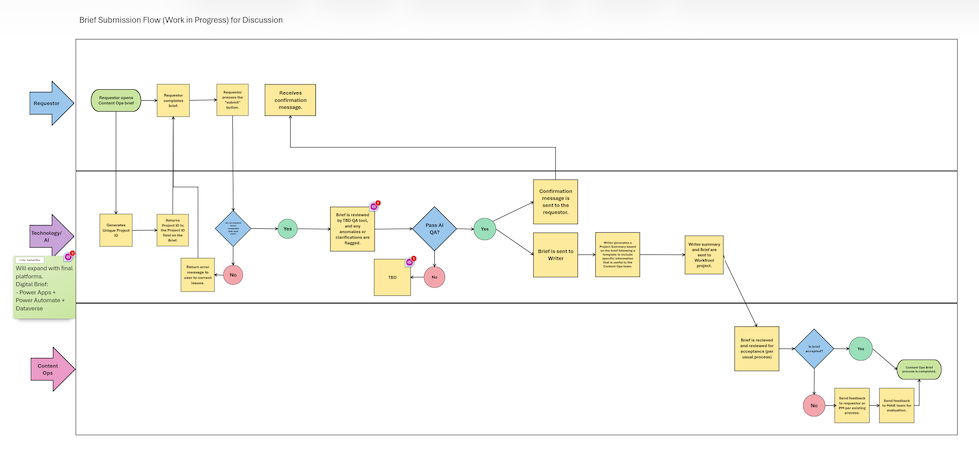
Task: Select No circle below 'Pass AI QA?' diamond
Action: coord(435,277)
